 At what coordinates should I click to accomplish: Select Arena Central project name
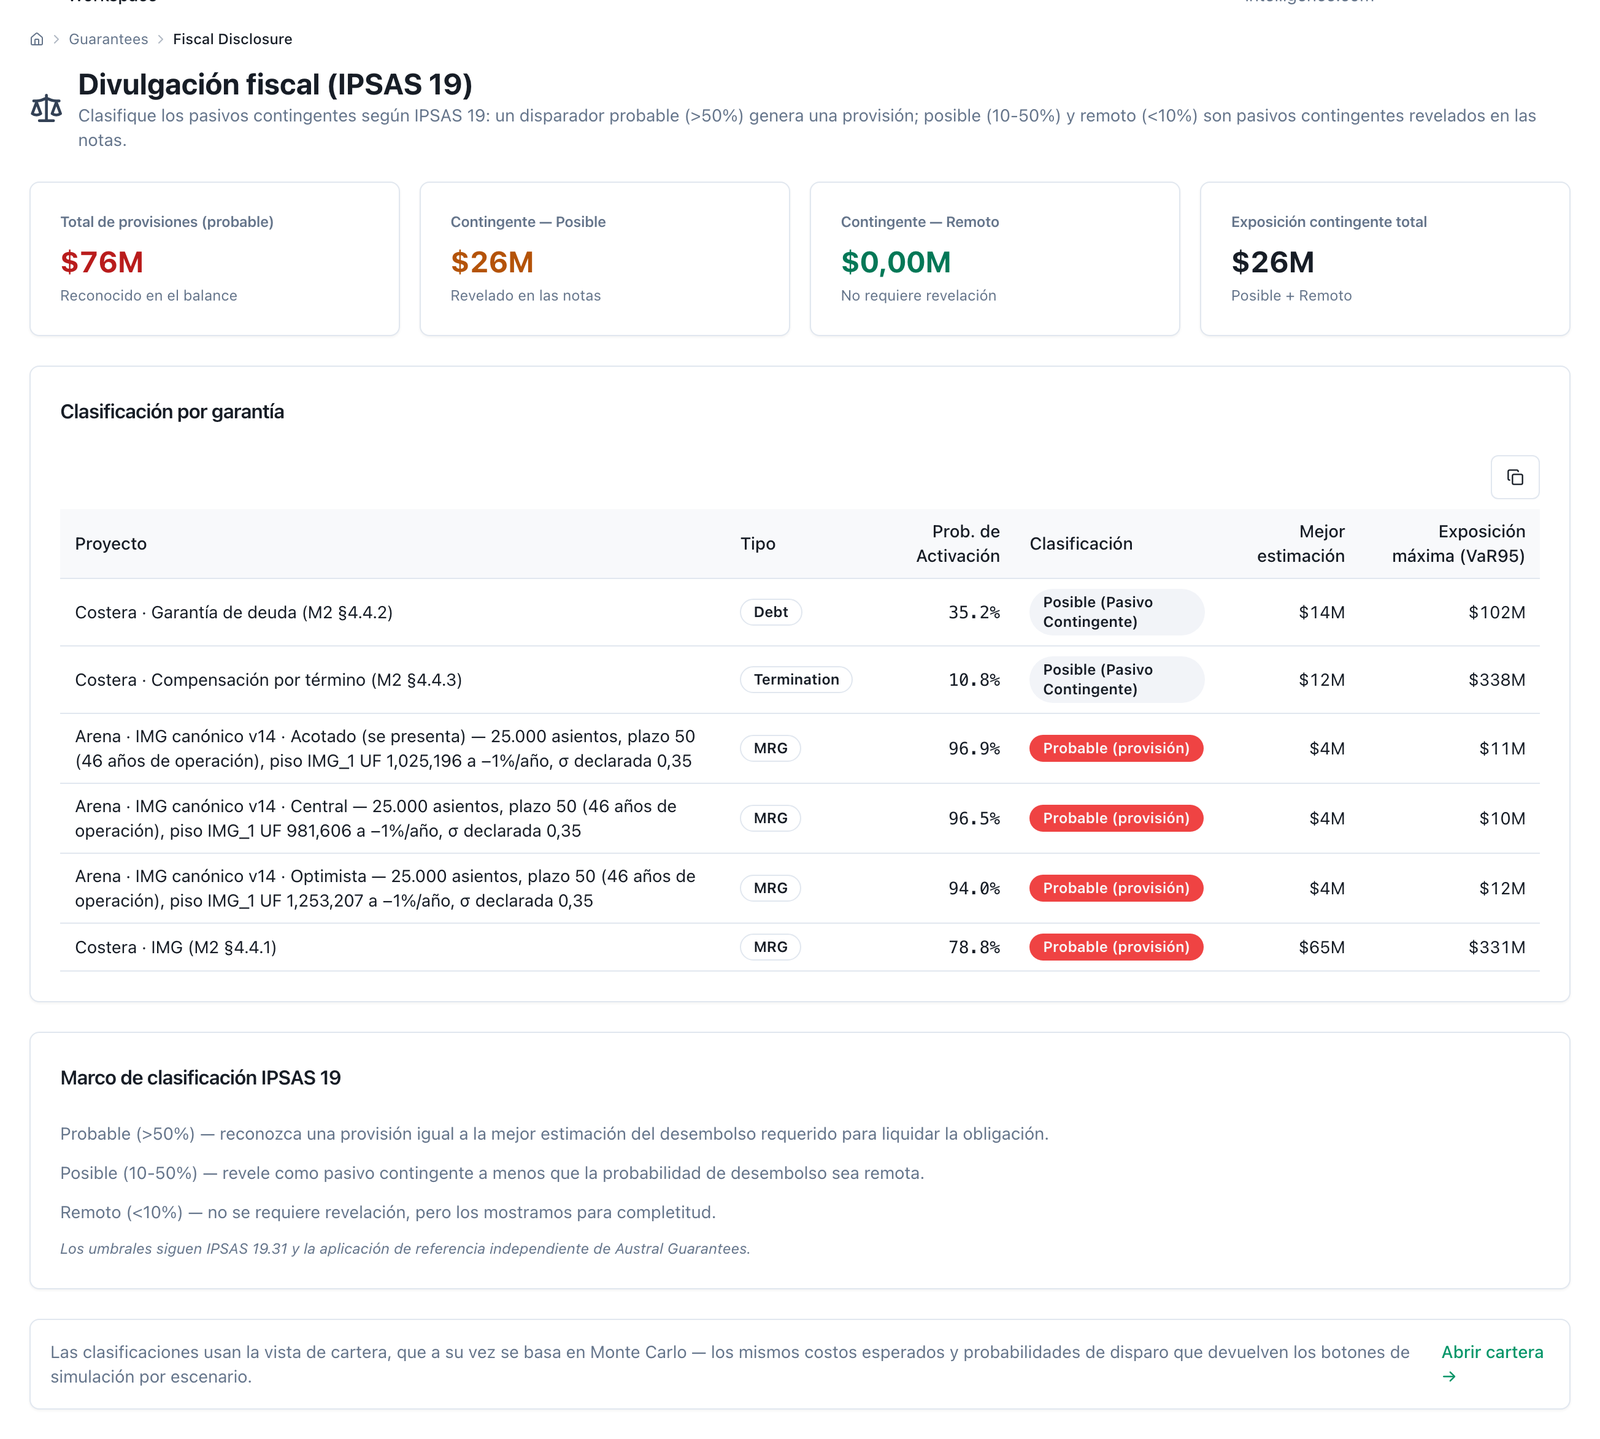tap(376, 818)
